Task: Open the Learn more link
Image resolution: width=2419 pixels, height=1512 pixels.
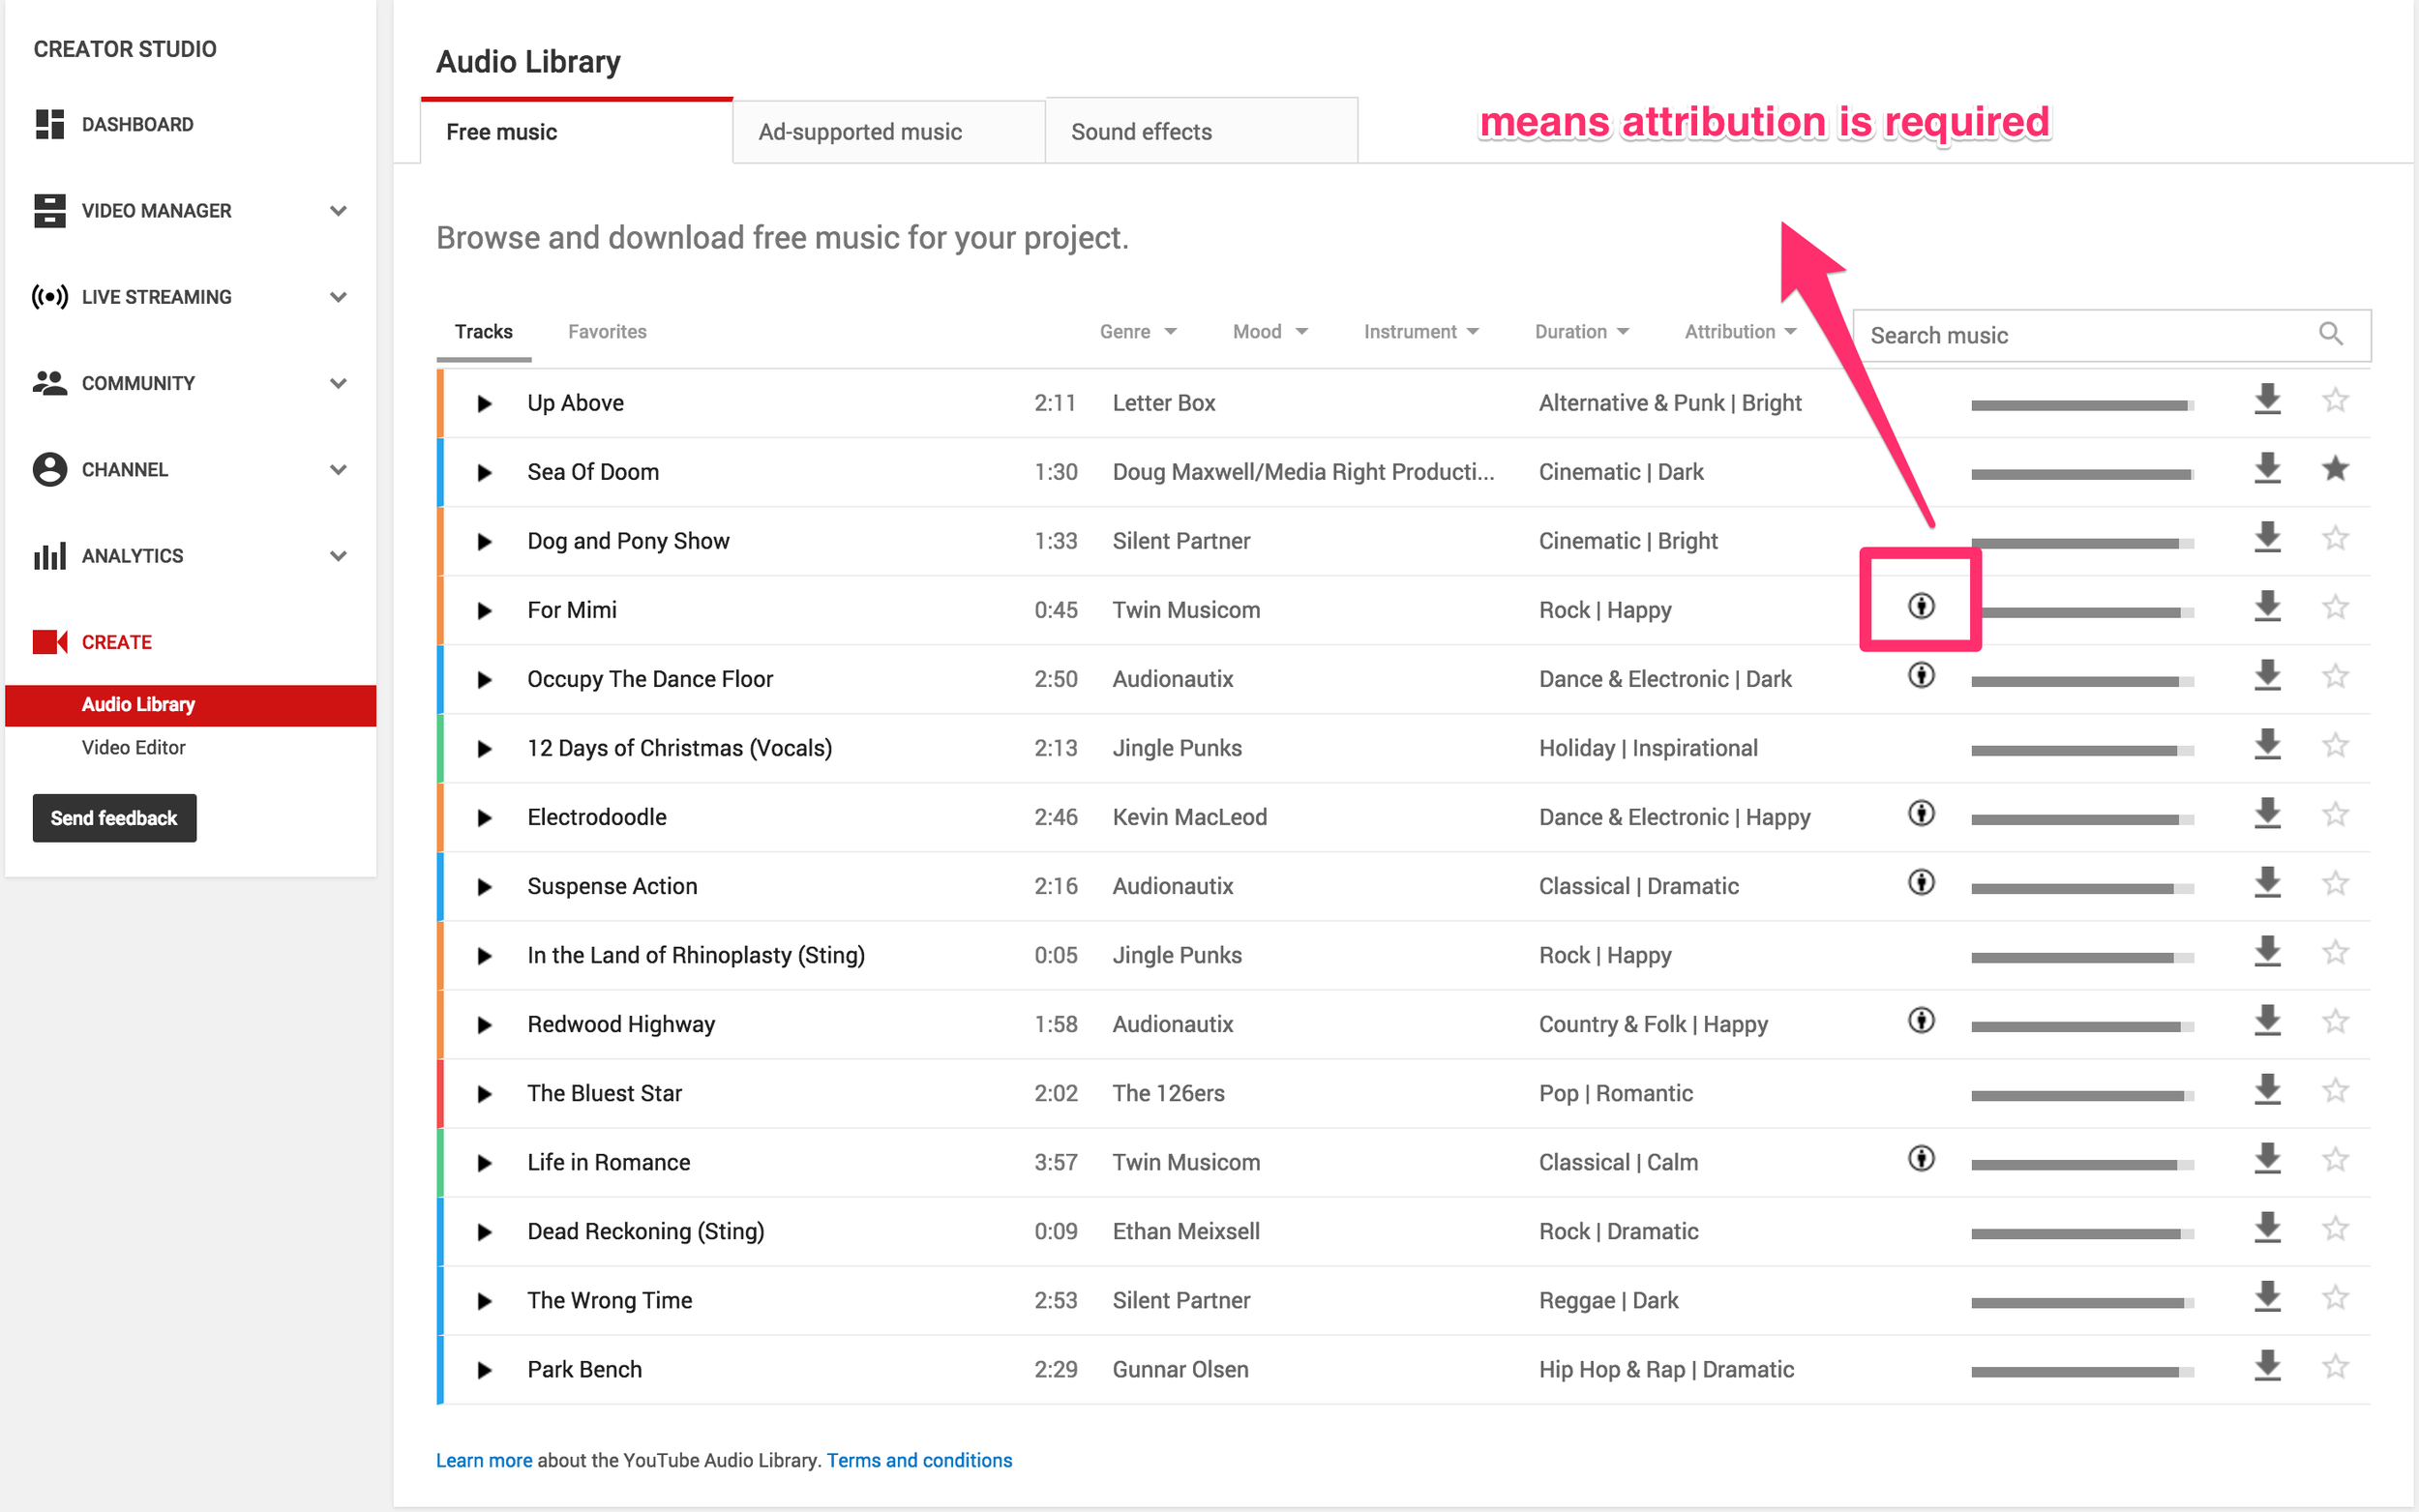Action: [x=484, y=1460]
